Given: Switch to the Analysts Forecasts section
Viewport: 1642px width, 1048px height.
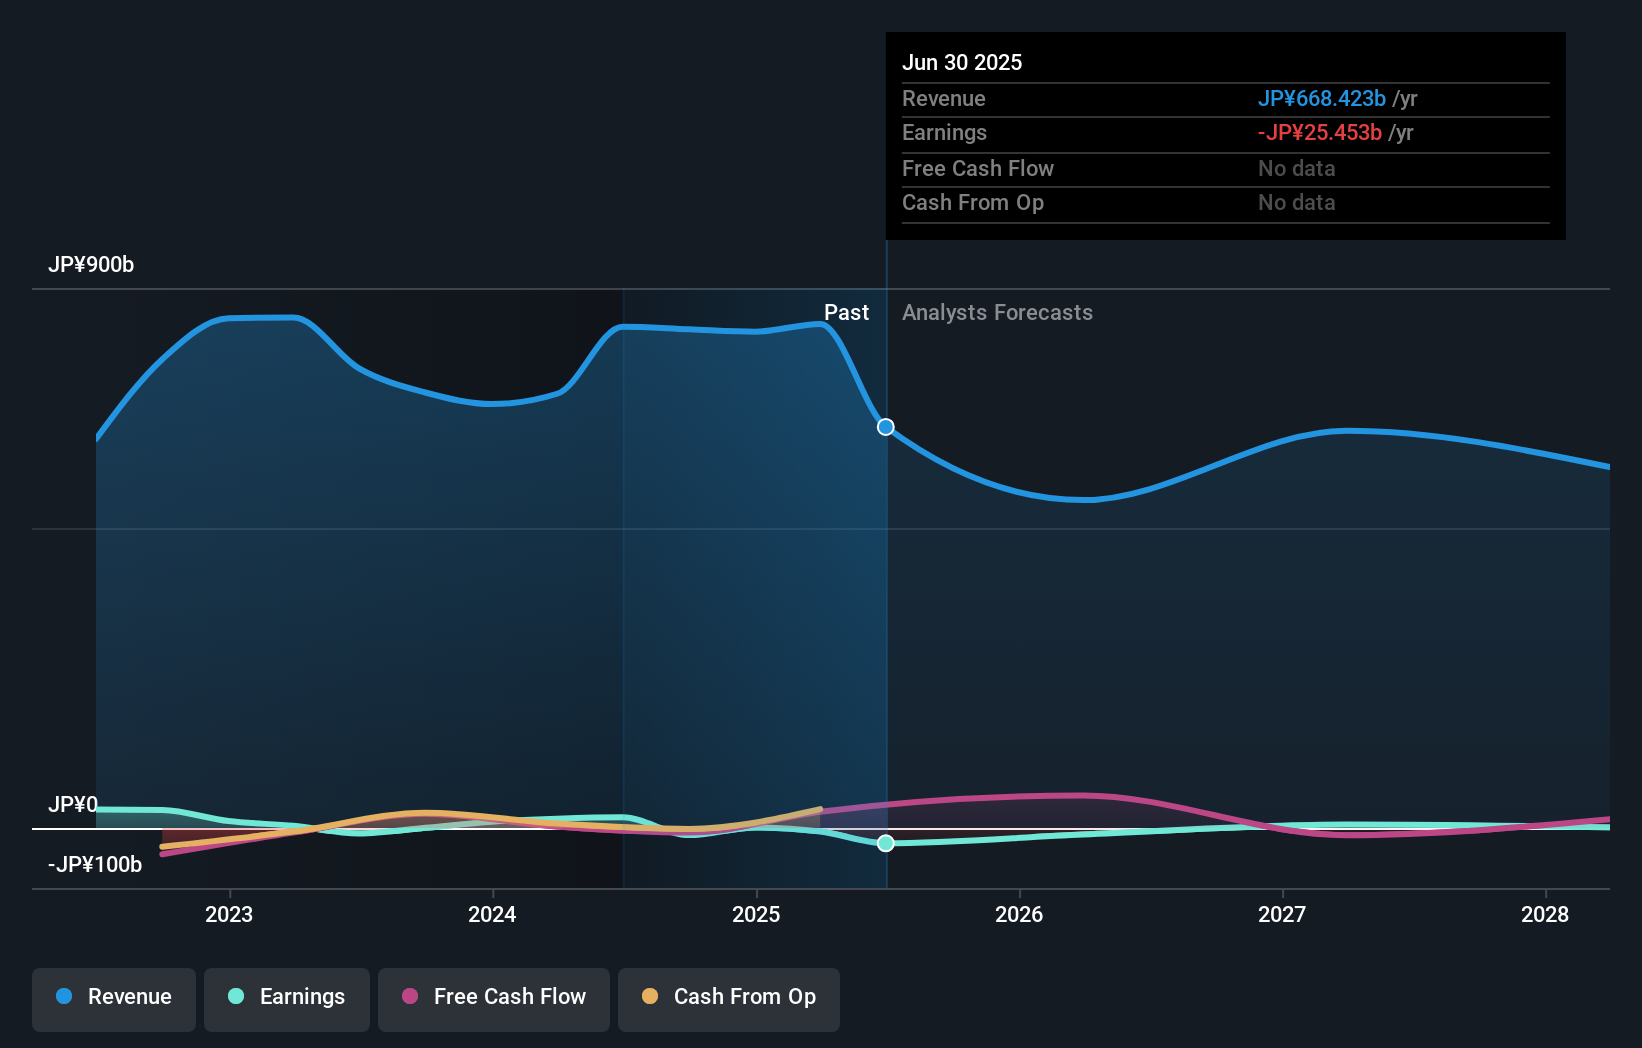Looking at the screenshot, I should pos(997,312).
